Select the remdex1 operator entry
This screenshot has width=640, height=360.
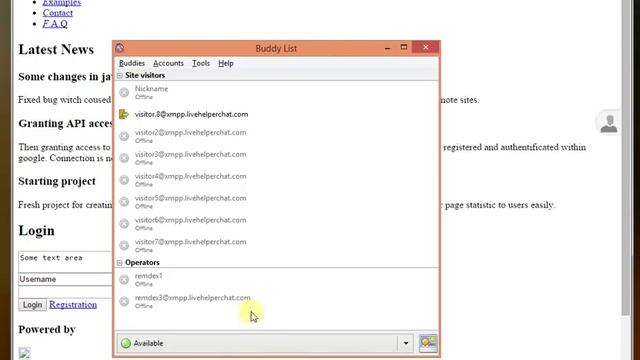point(277,280)
